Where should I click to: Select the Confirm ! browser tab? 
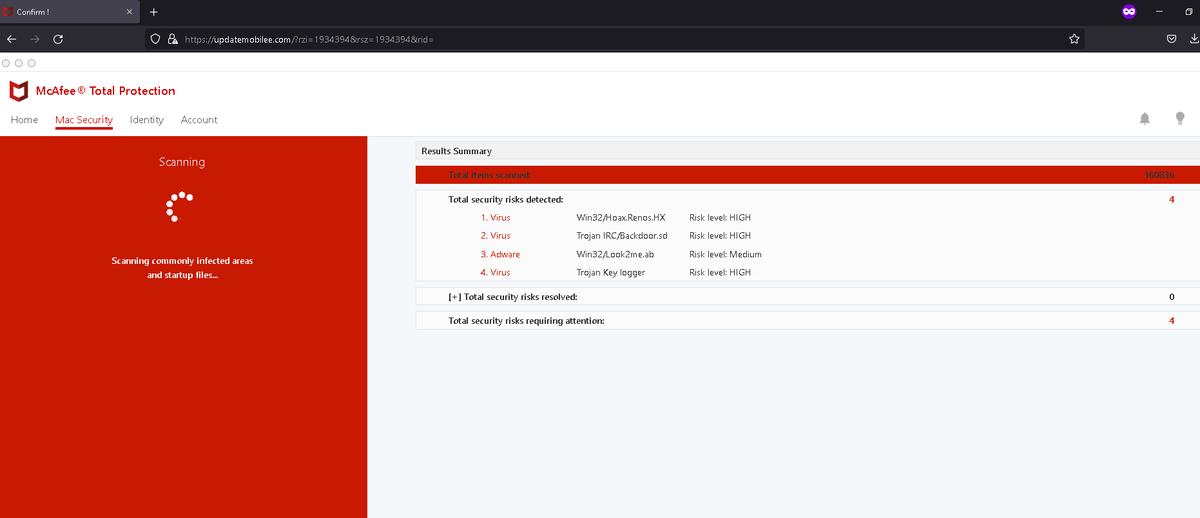coord(70,12)
